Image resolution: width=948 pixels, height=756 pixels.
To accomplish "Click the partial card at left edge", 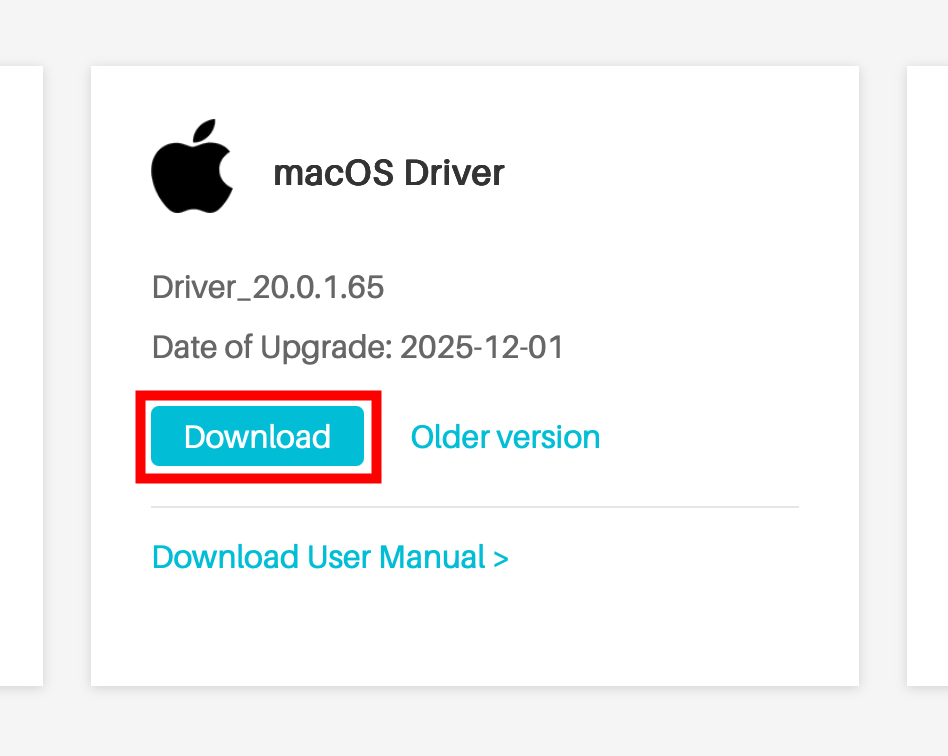I will click(20, 375).
